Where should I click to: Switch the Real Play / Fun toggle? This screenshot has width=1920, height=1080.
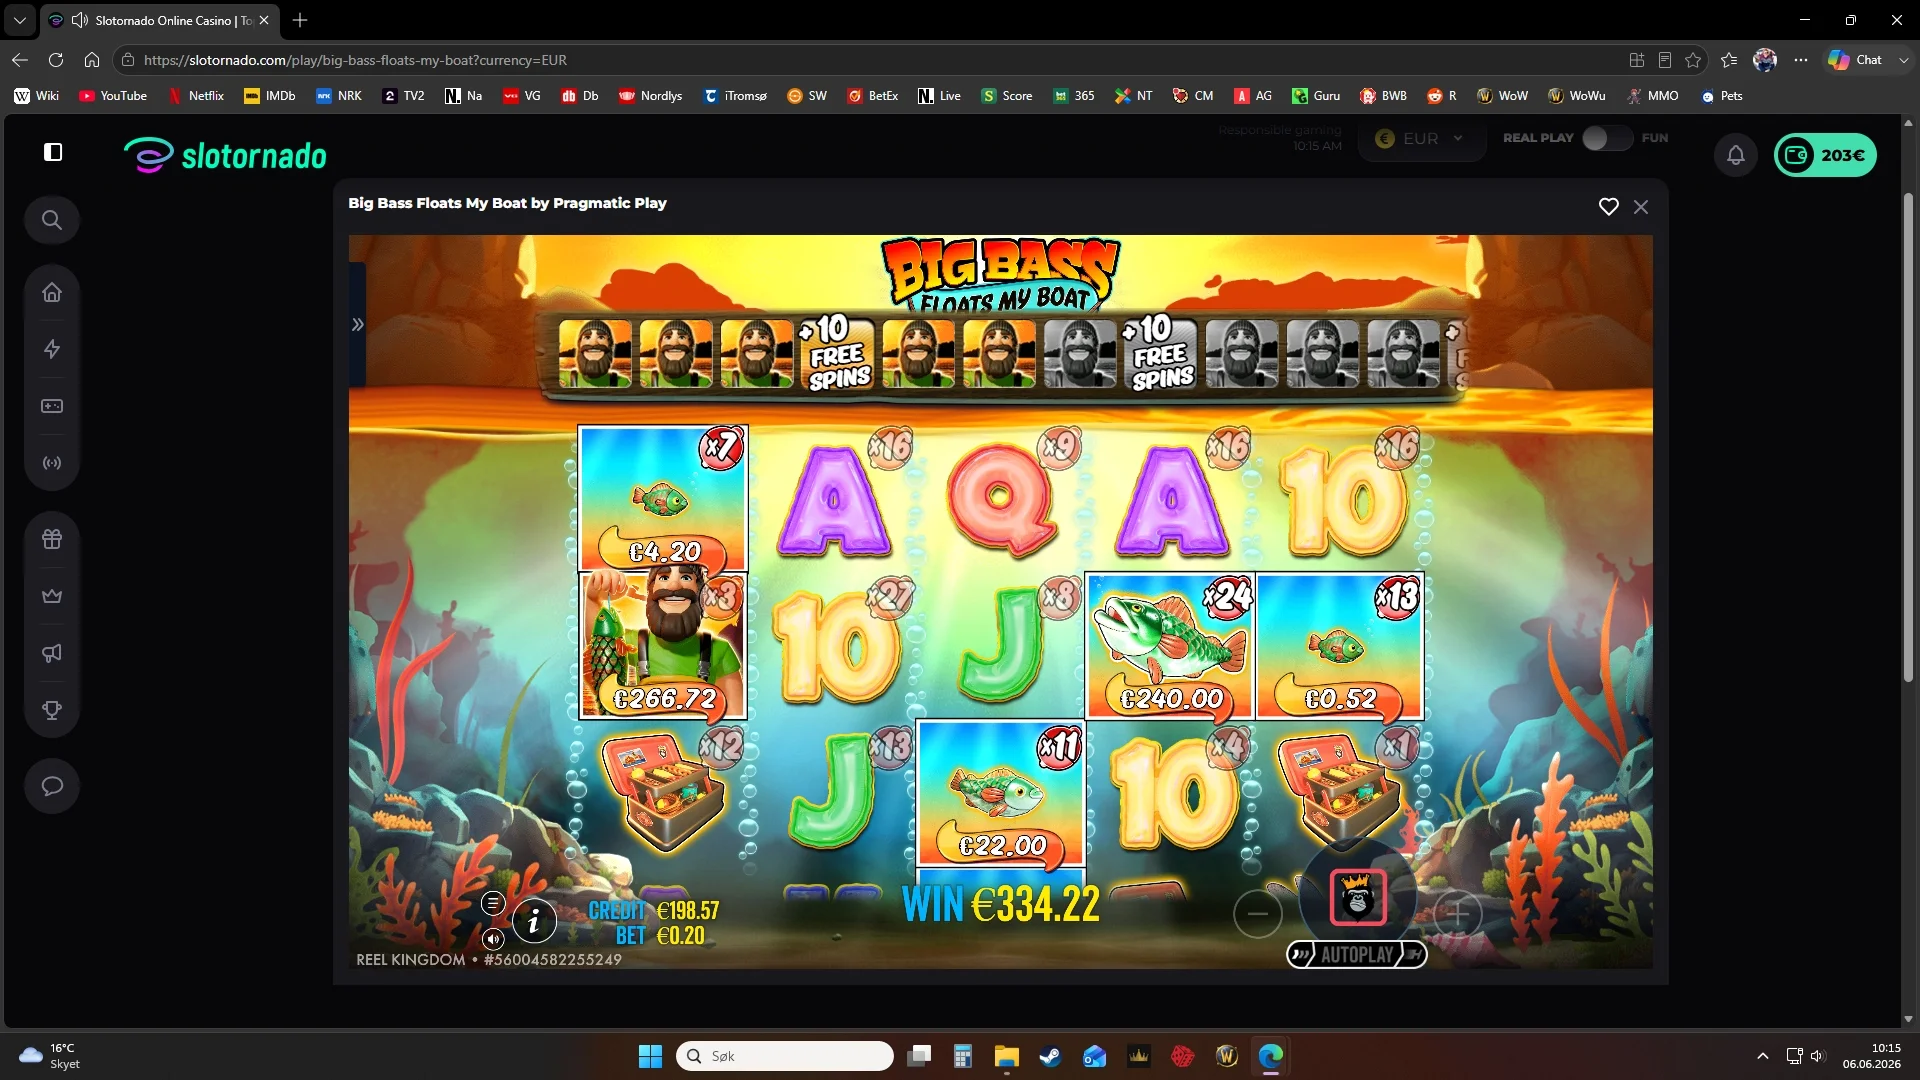1607,138
